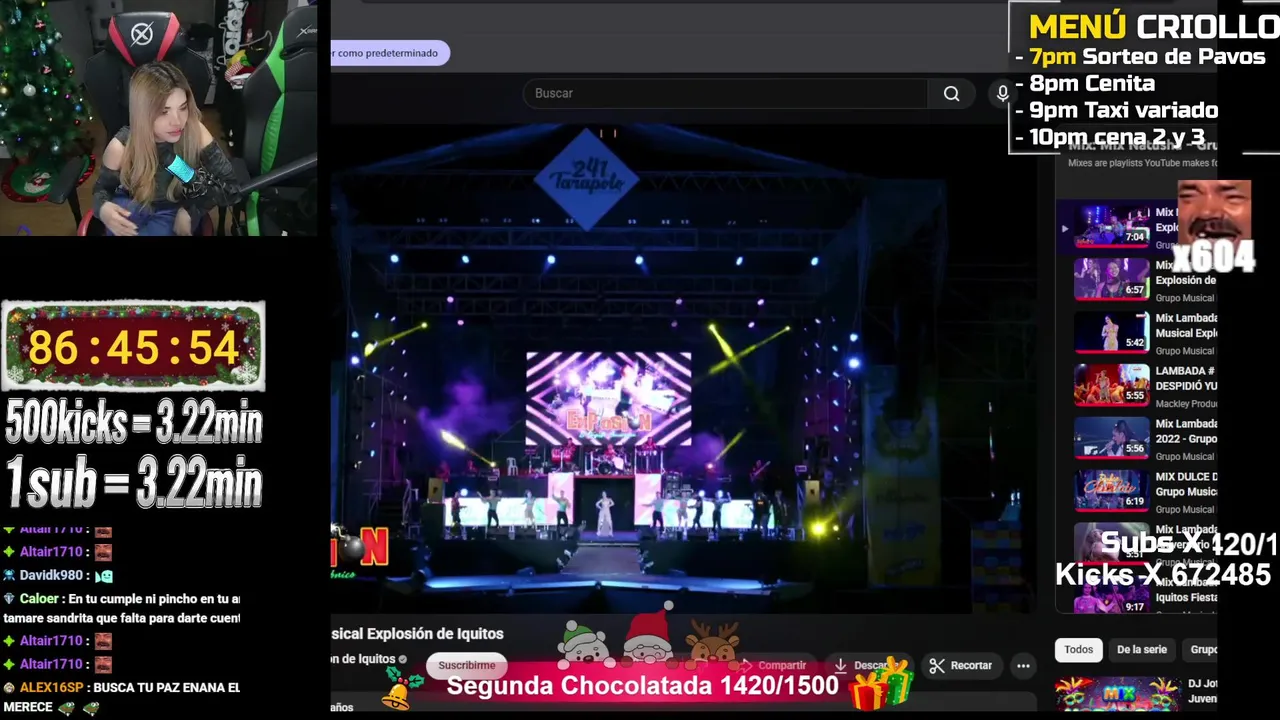
Task: Open playlist video thumbnail with 6:57 duration
Action: click(x=1112, y=279)
